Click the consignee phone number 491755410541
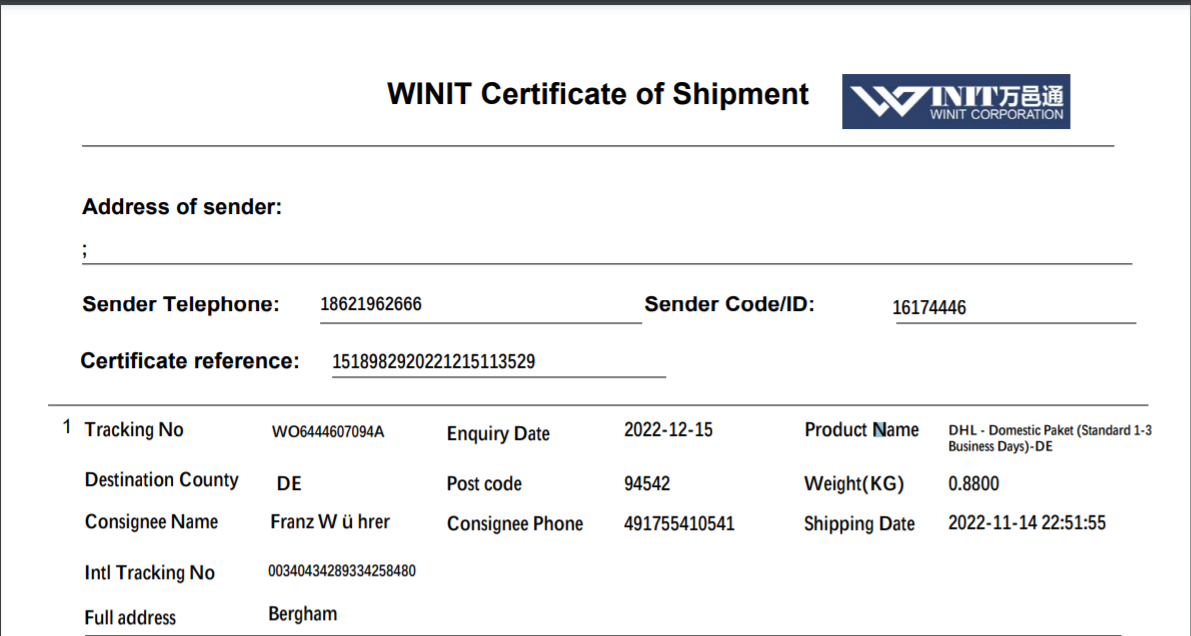This screenshot has height=636, width=1191. click(679, 523)
